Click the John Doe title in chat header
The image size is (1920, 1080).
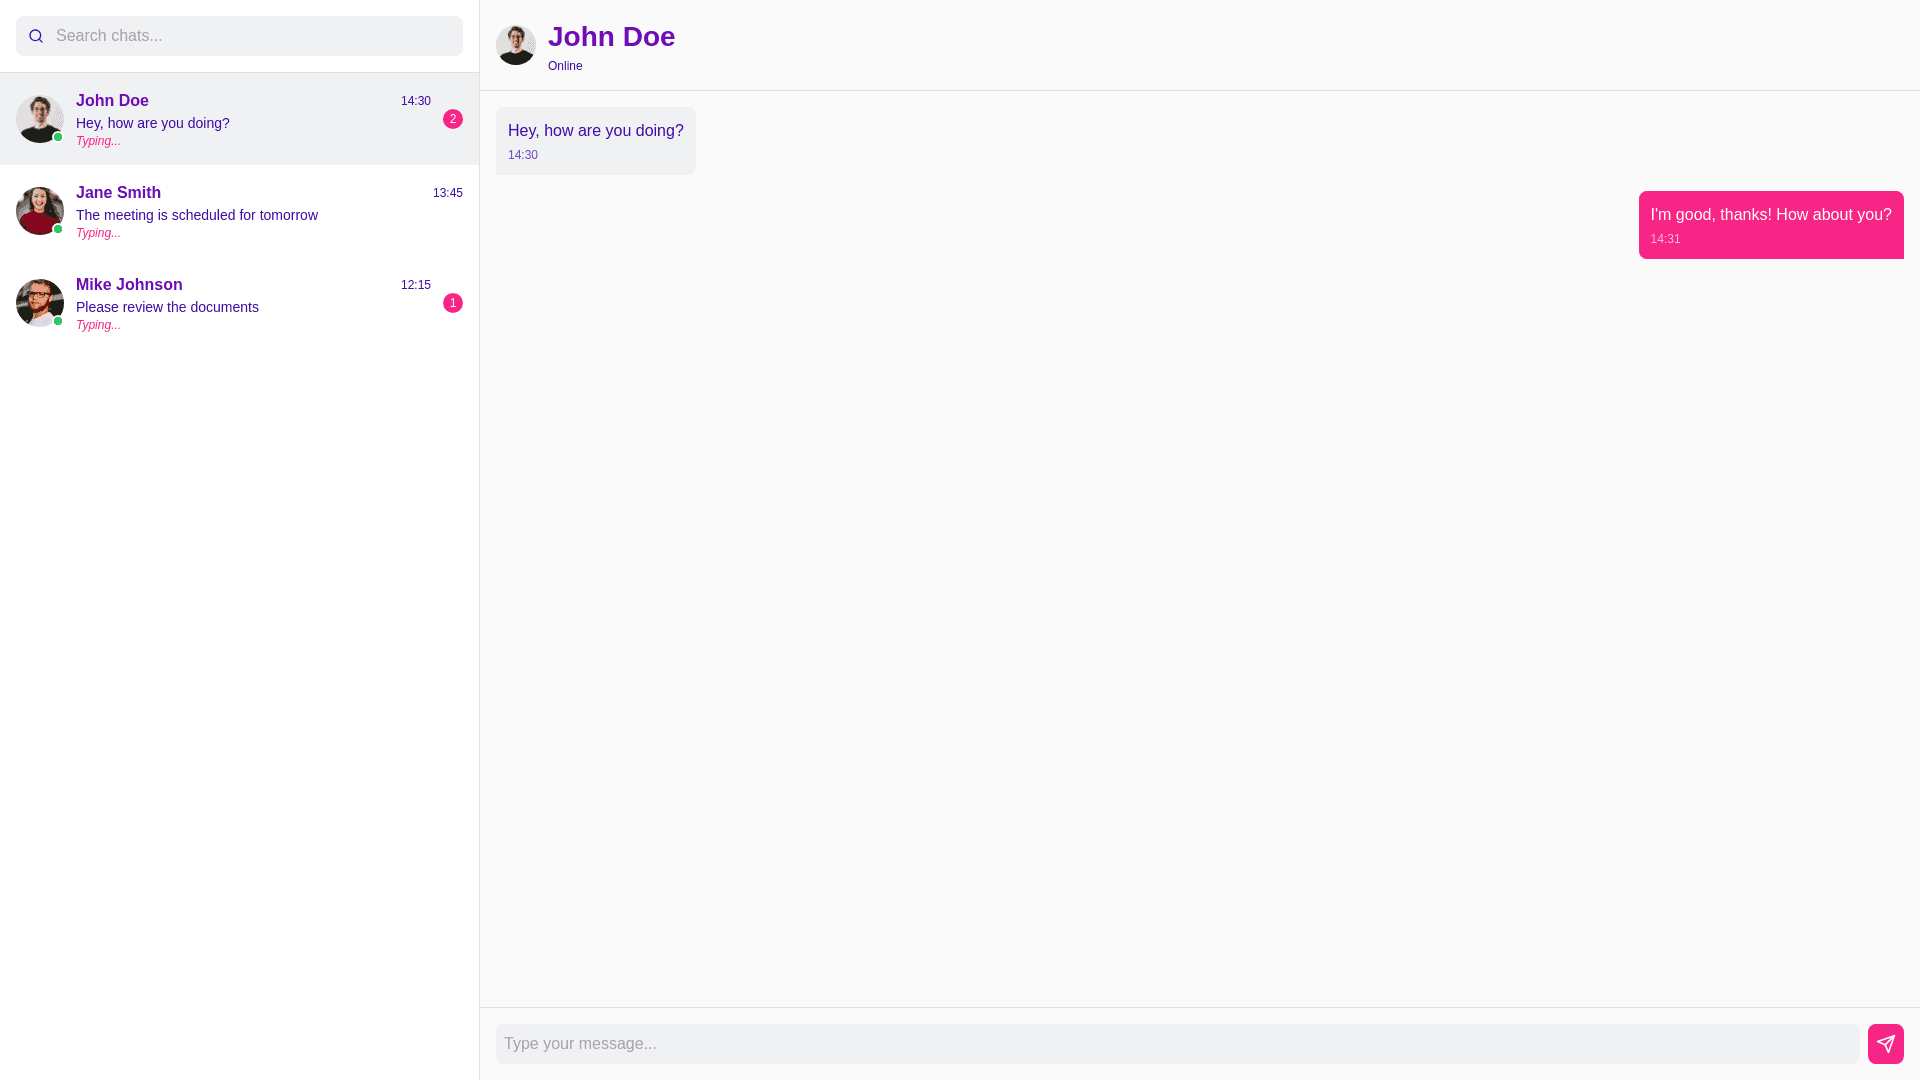611,37
